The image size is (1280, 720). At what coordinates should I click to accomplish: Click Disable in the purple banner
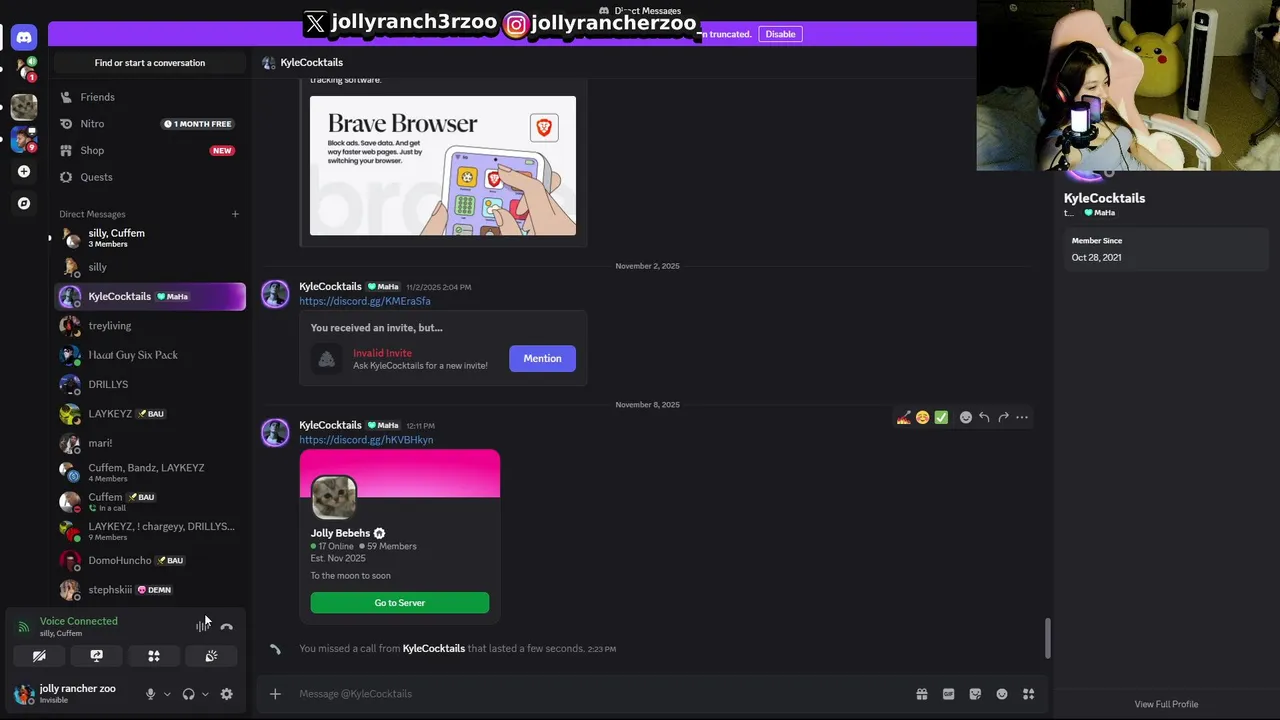[x=780, y=34]
